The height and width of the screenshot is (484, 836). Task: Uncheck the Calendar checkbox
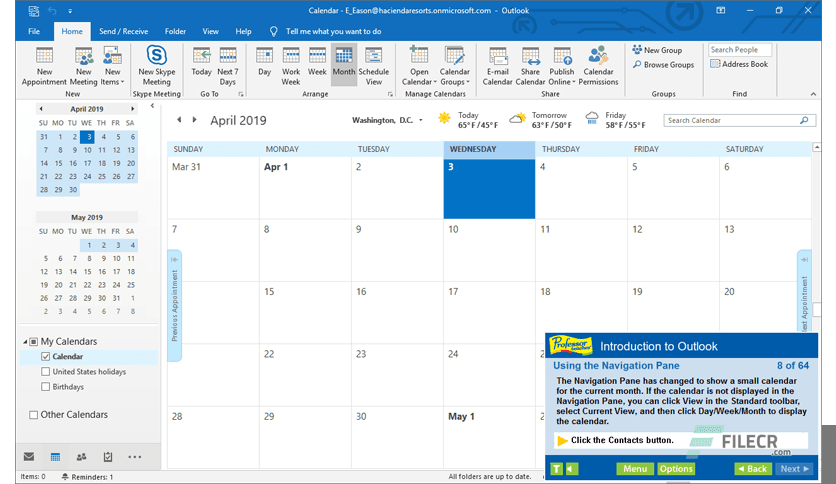45,357
